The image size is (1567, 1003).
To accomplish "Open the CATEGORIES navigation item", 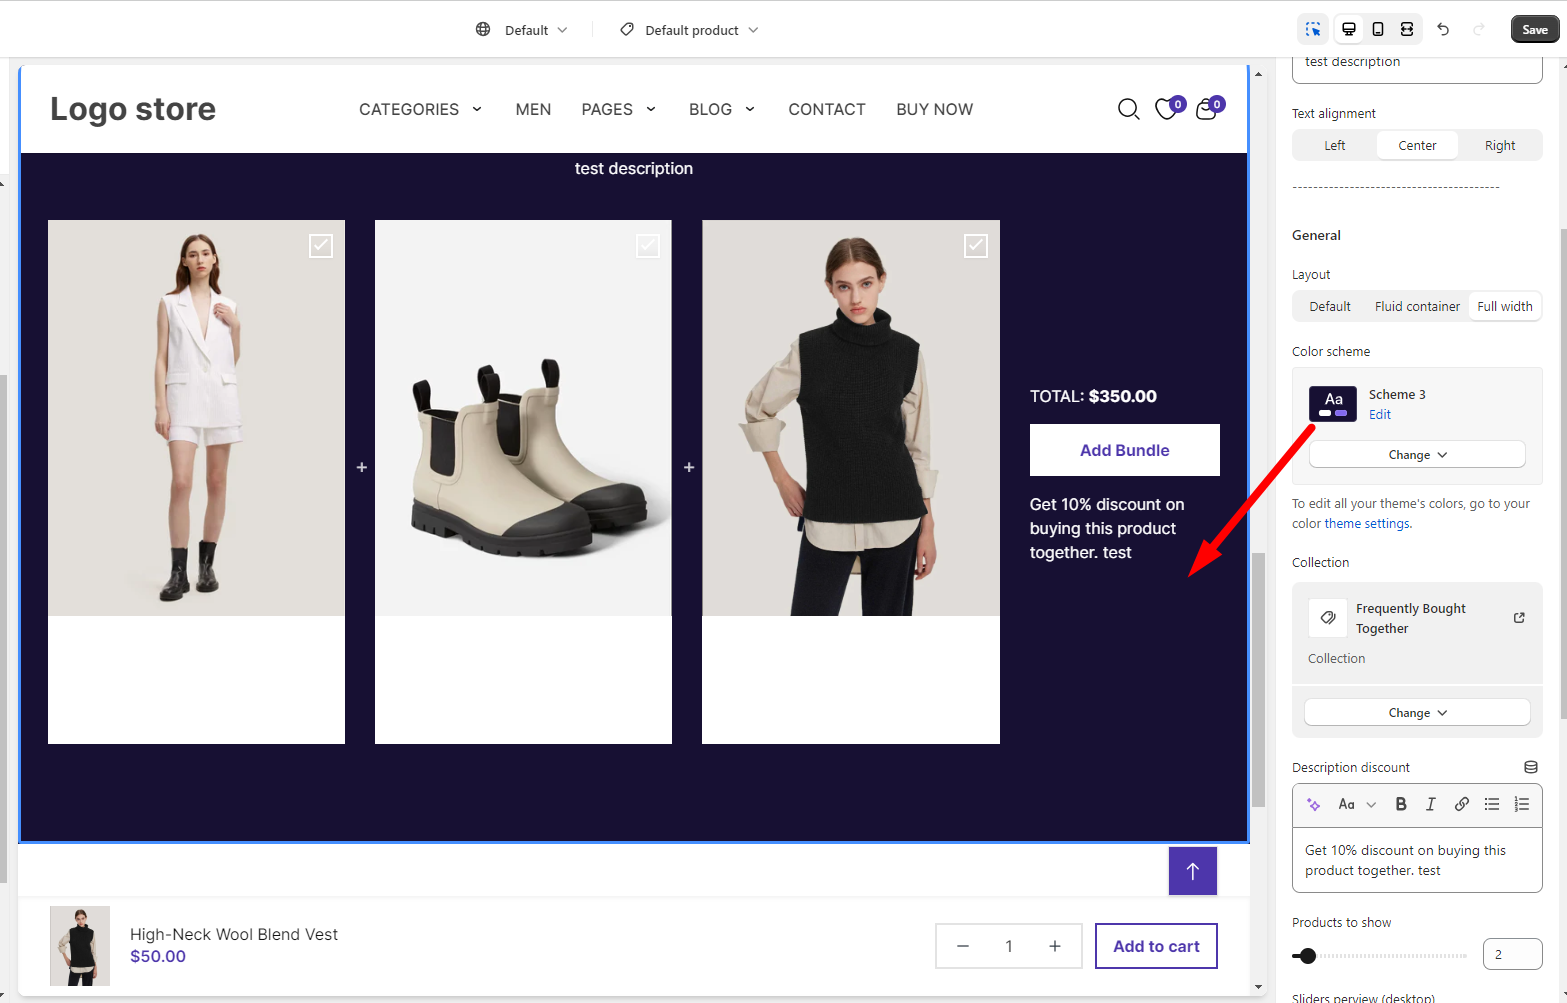I will (409, 109).
